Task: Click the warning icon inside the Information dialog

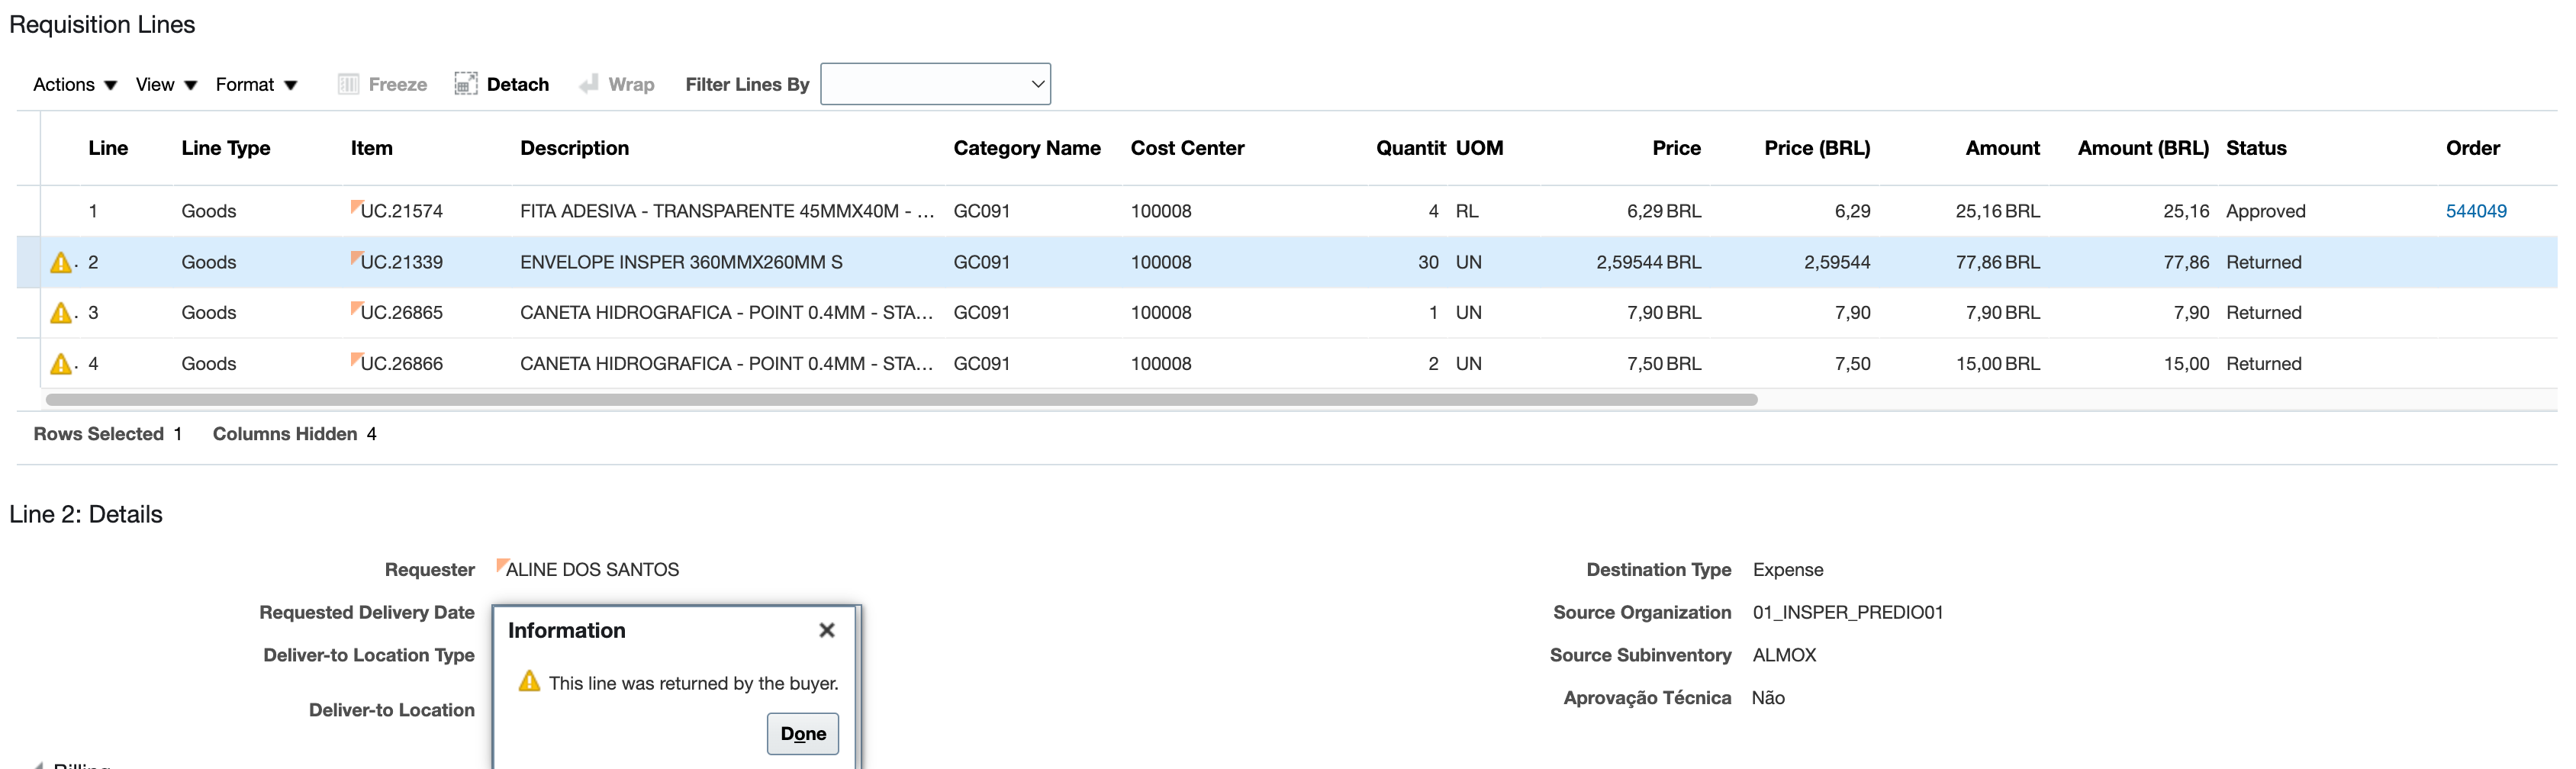Action: click(529, 682)
